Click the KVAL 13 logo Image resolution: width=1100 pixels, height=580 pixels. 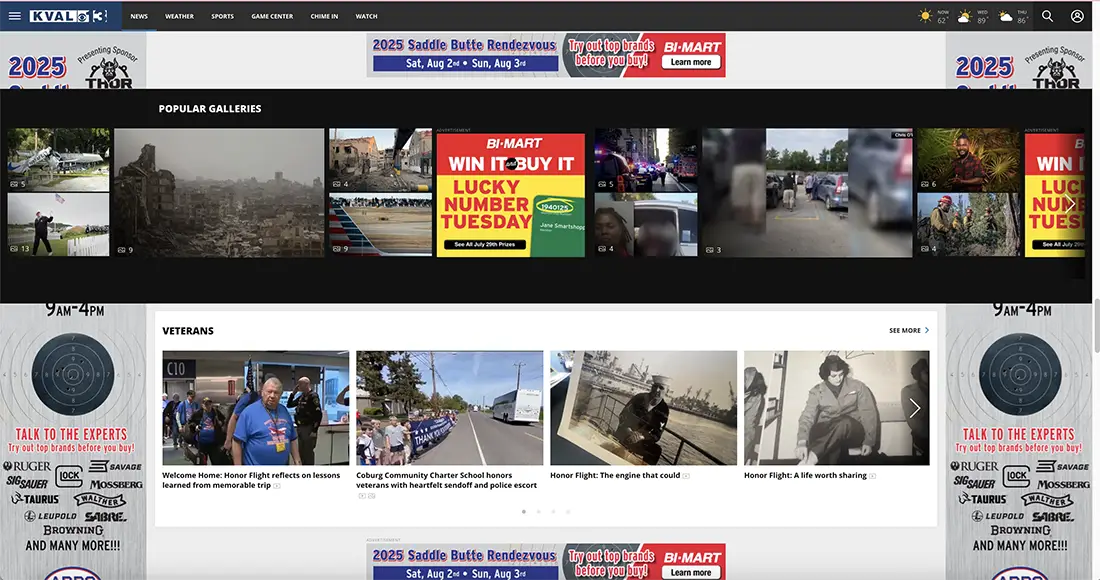click(69, 15)
